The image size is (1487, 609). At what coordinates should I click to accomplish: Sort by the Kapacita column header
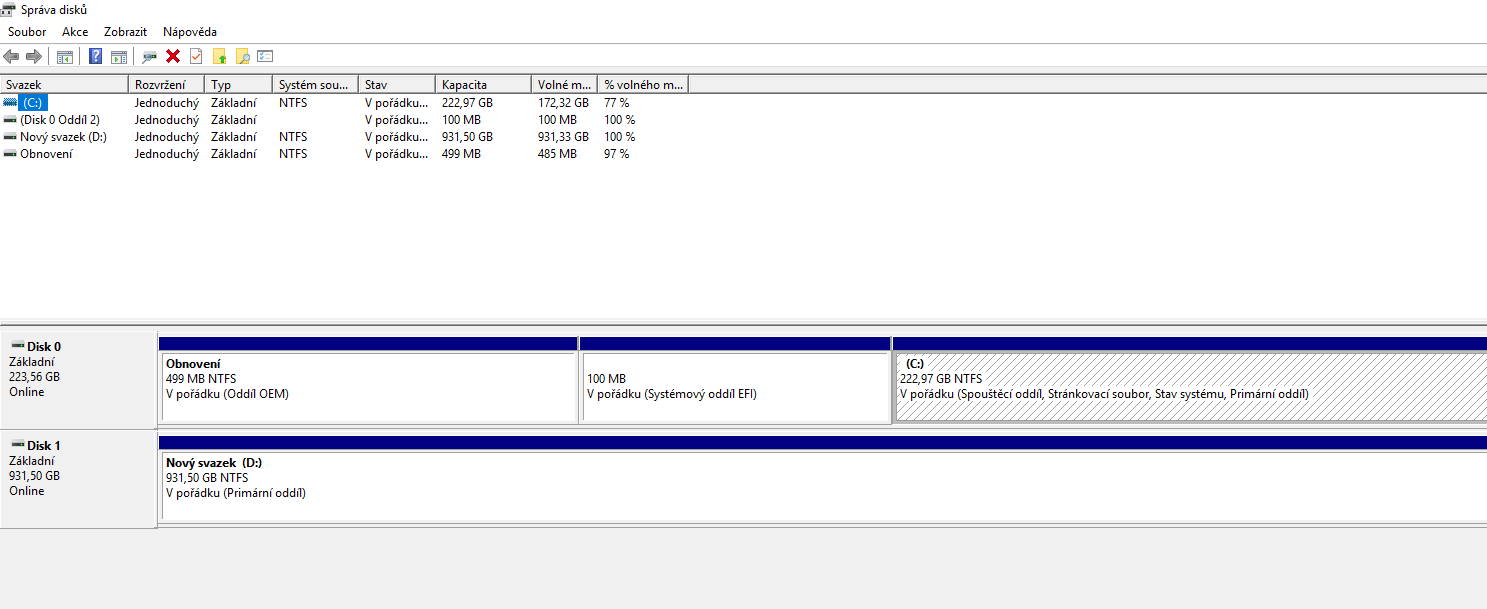coord(482,85)
